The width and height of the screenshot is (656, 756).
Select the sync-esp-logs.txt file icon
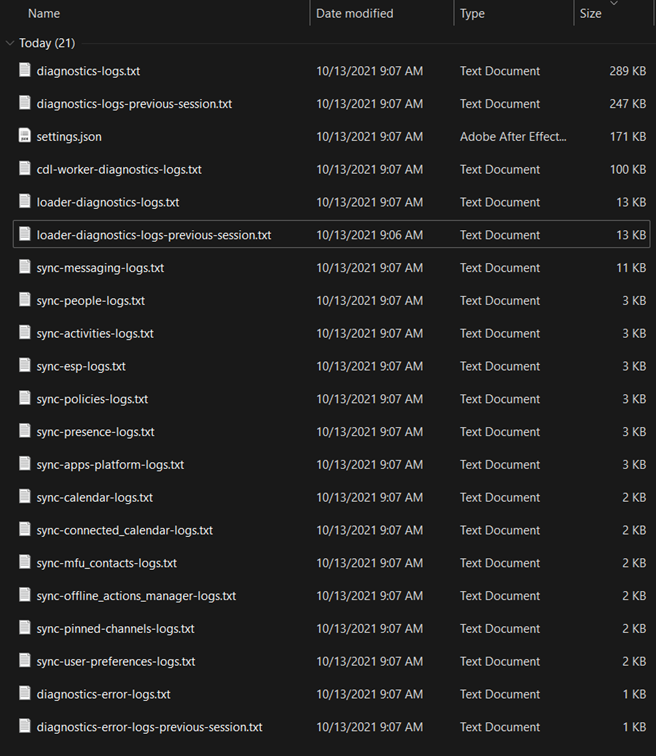coord(25,365)
